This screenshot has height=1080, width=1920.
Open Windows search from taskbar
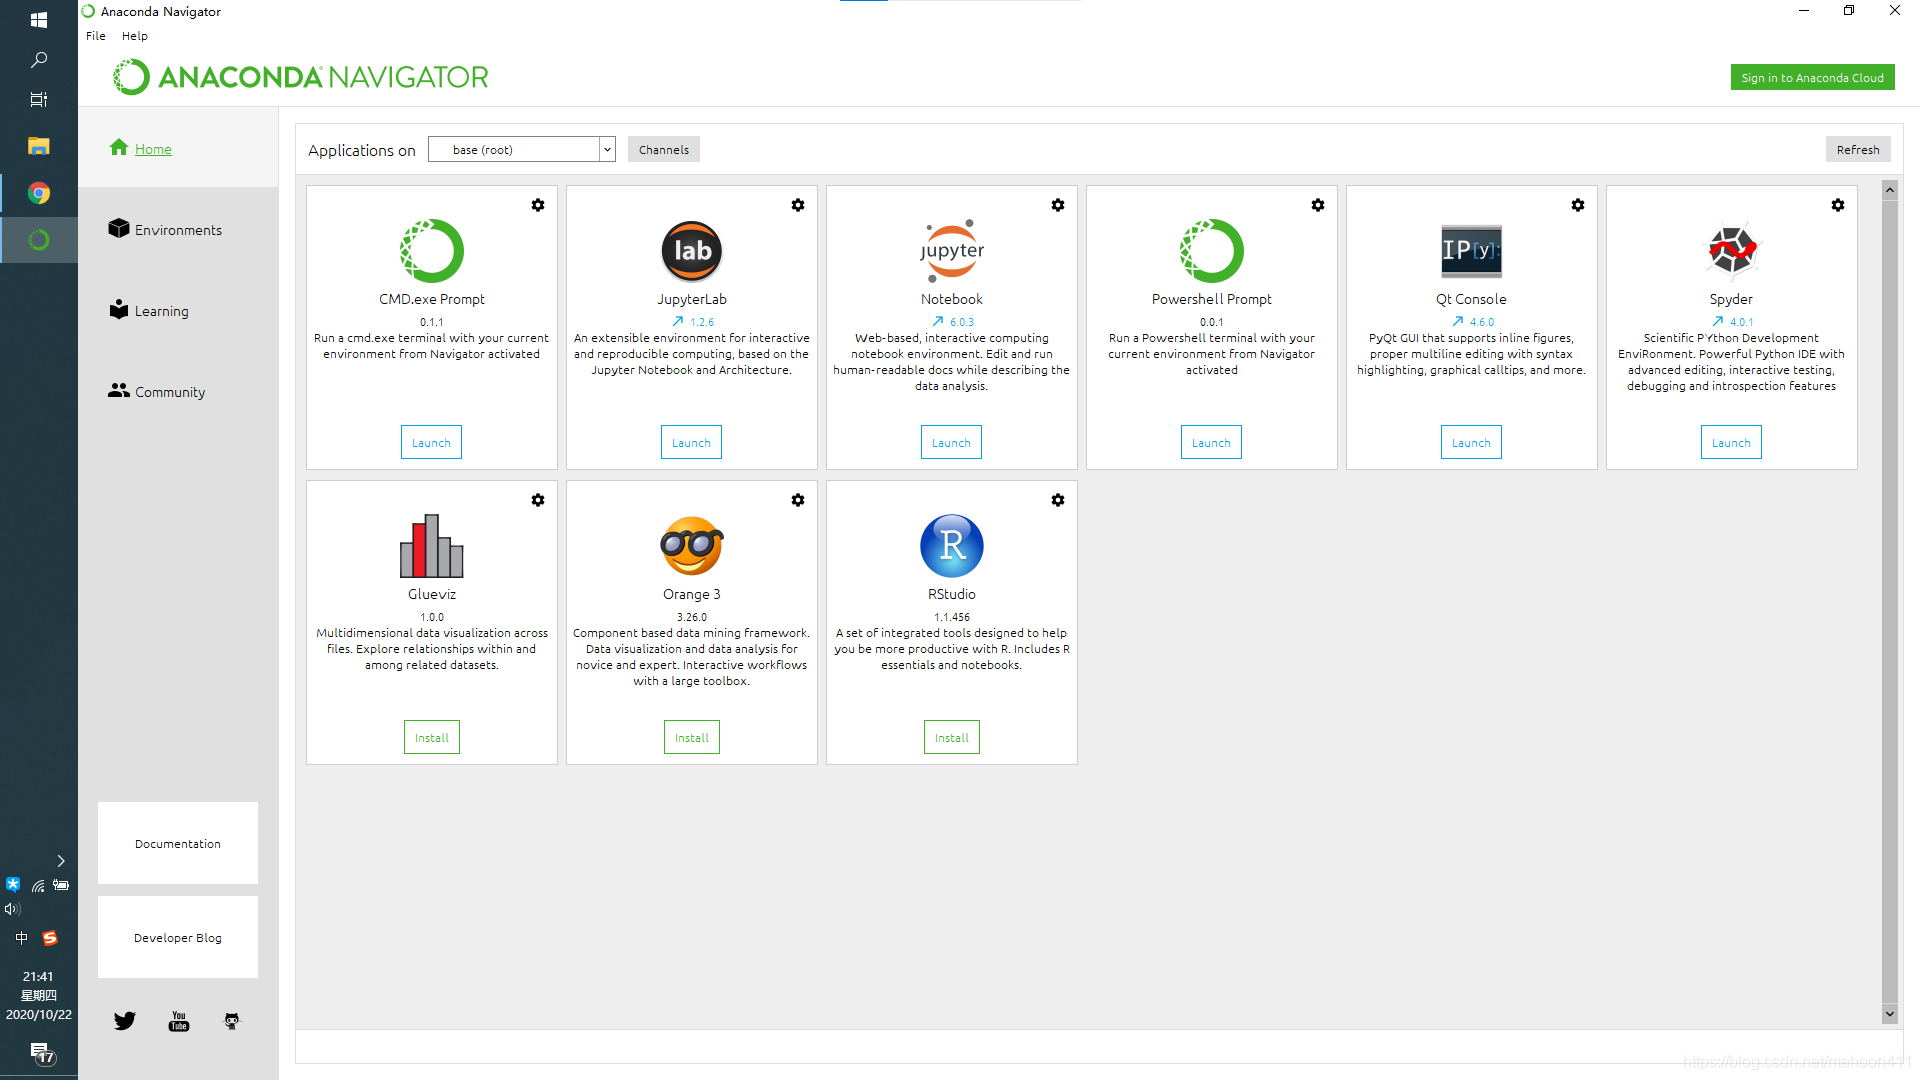click(x=39, y=60)
